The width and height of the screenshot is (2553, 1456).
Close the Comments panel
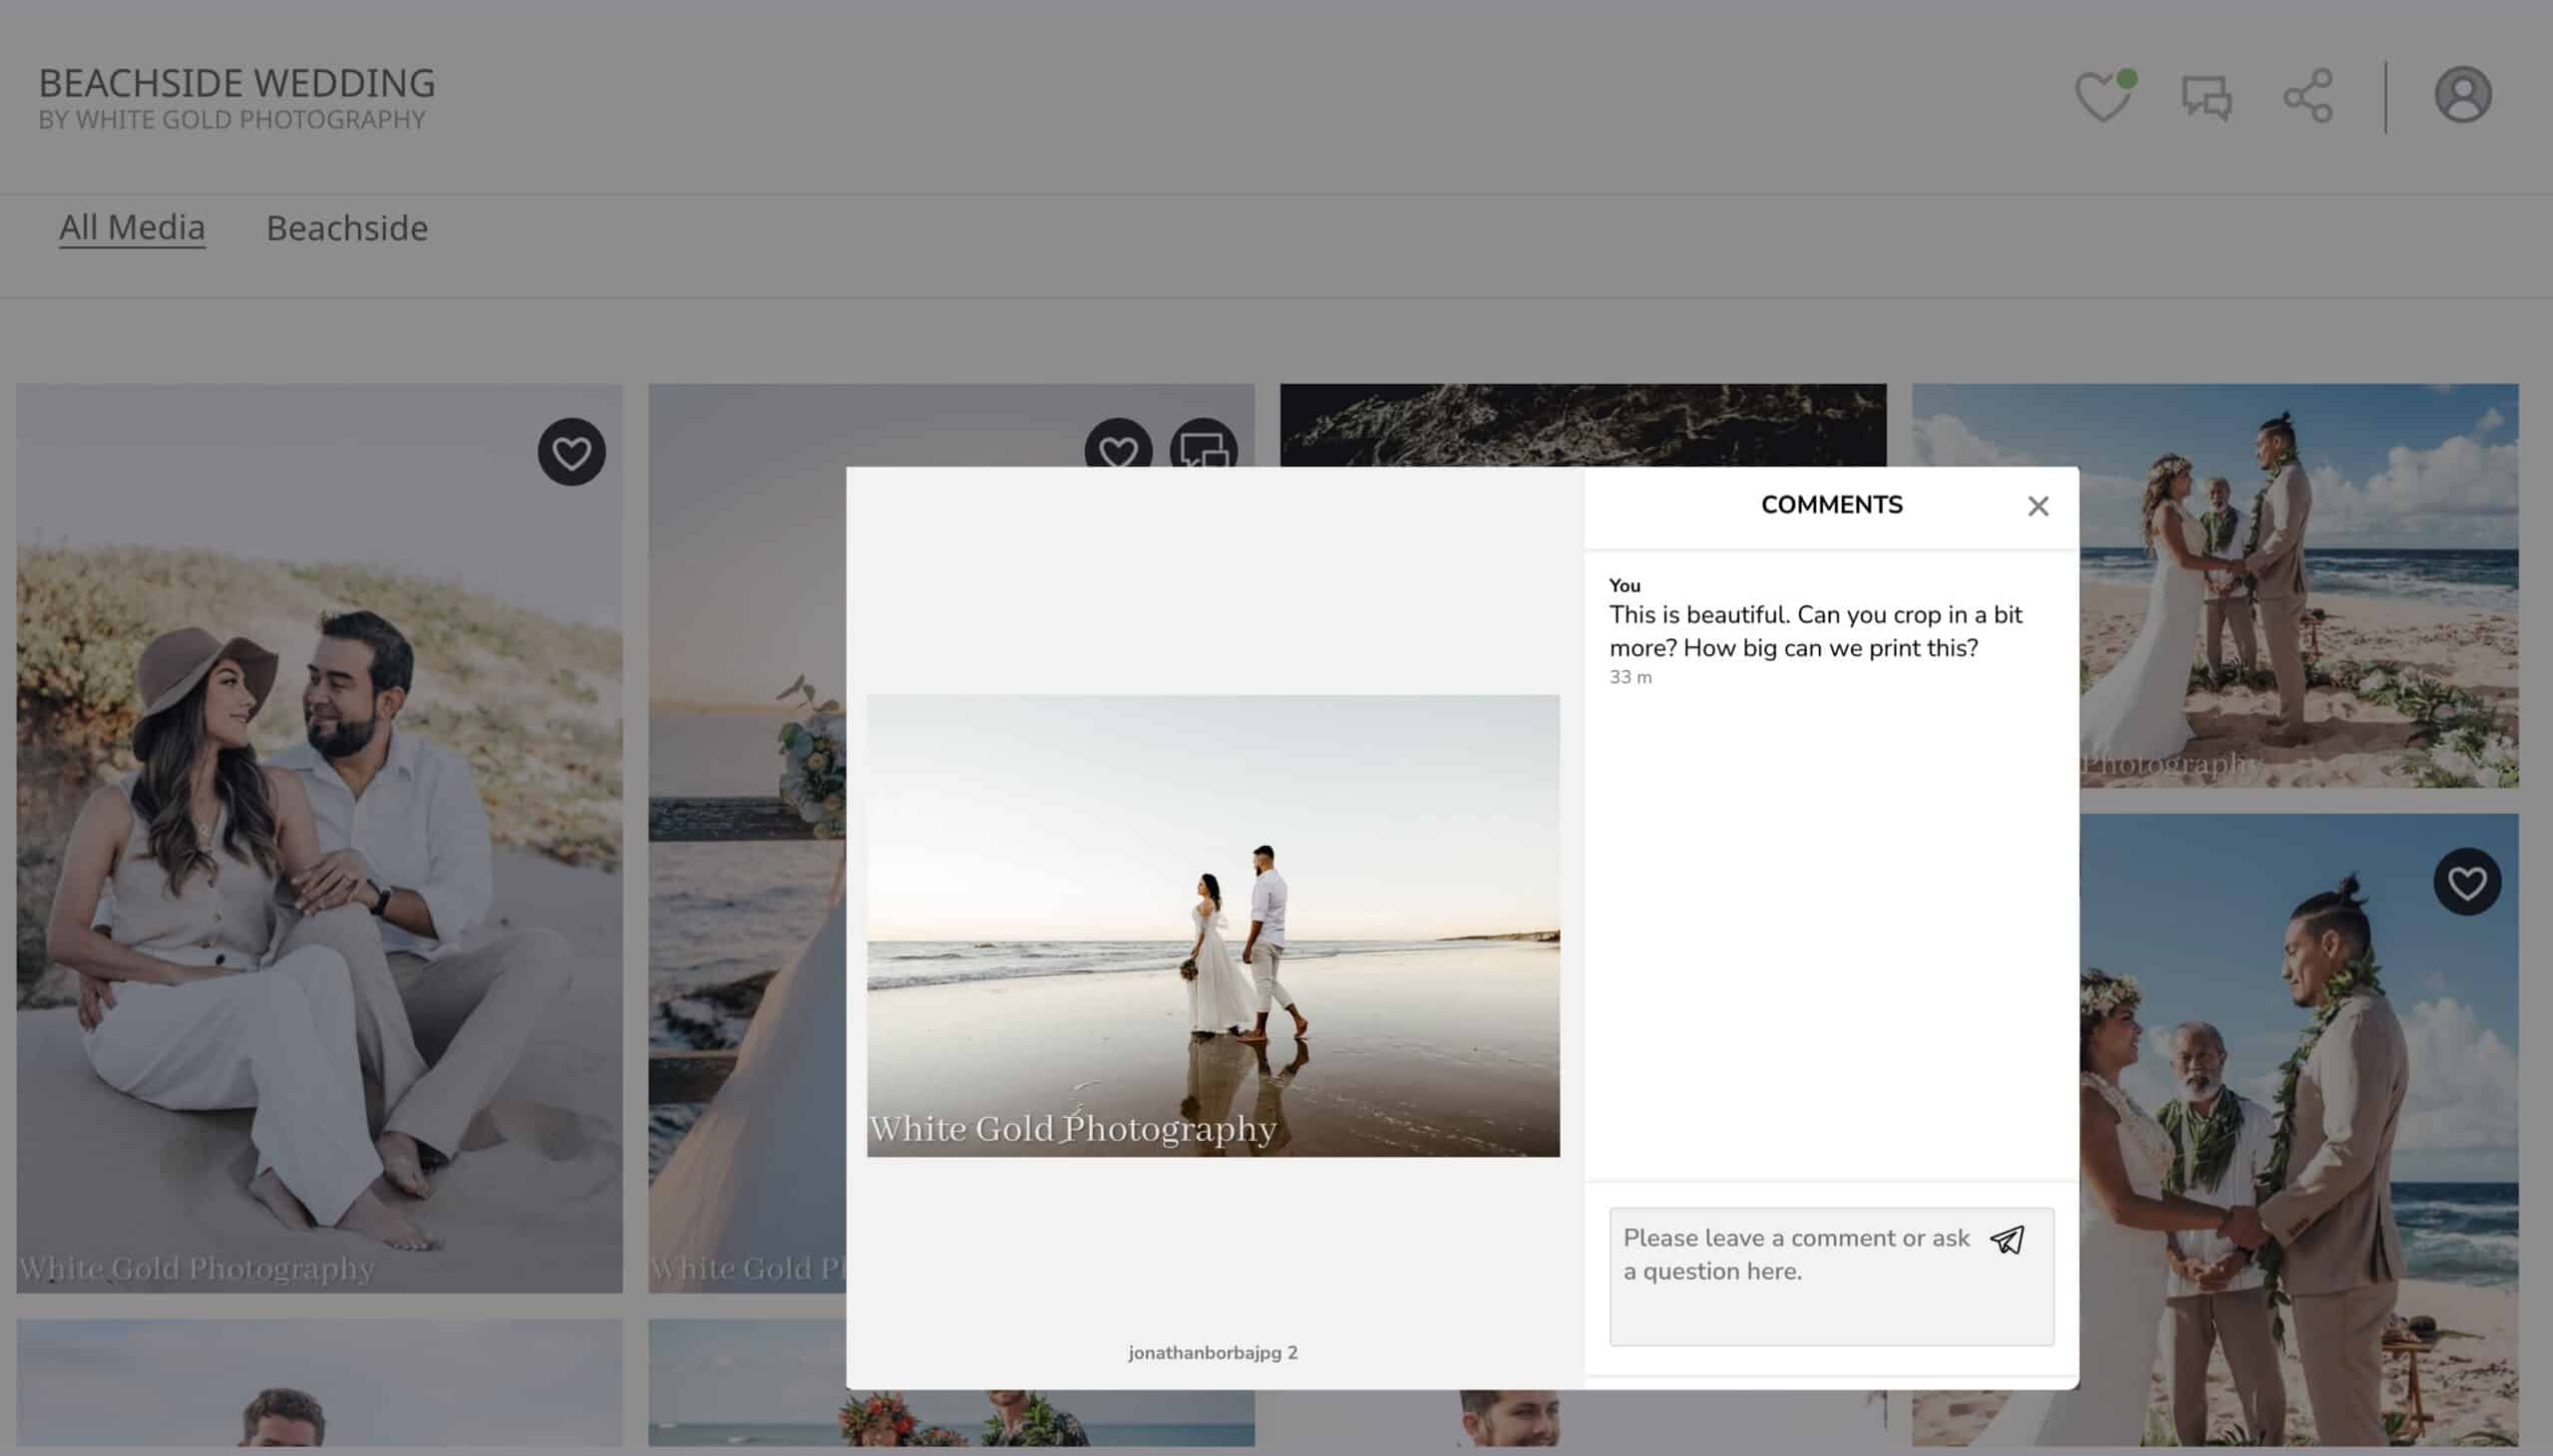coord(2037,506)
